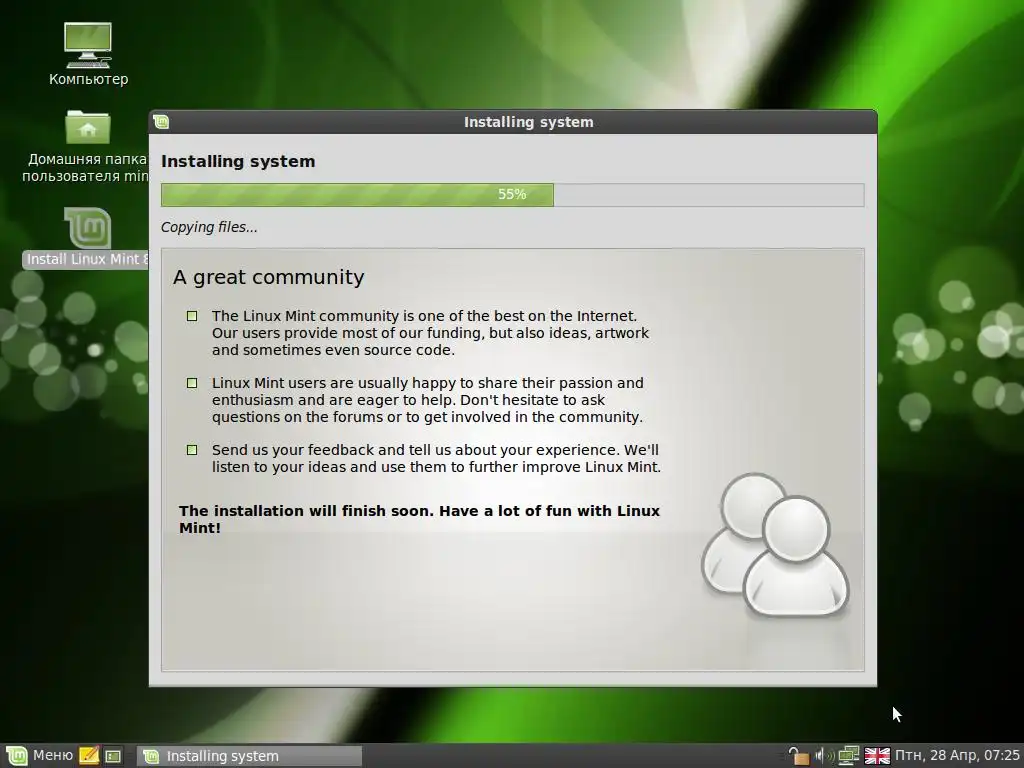The height and width of the screenshot is (768, 1024).
Task: Click the 55% installation progress bar
Action: 513,195
